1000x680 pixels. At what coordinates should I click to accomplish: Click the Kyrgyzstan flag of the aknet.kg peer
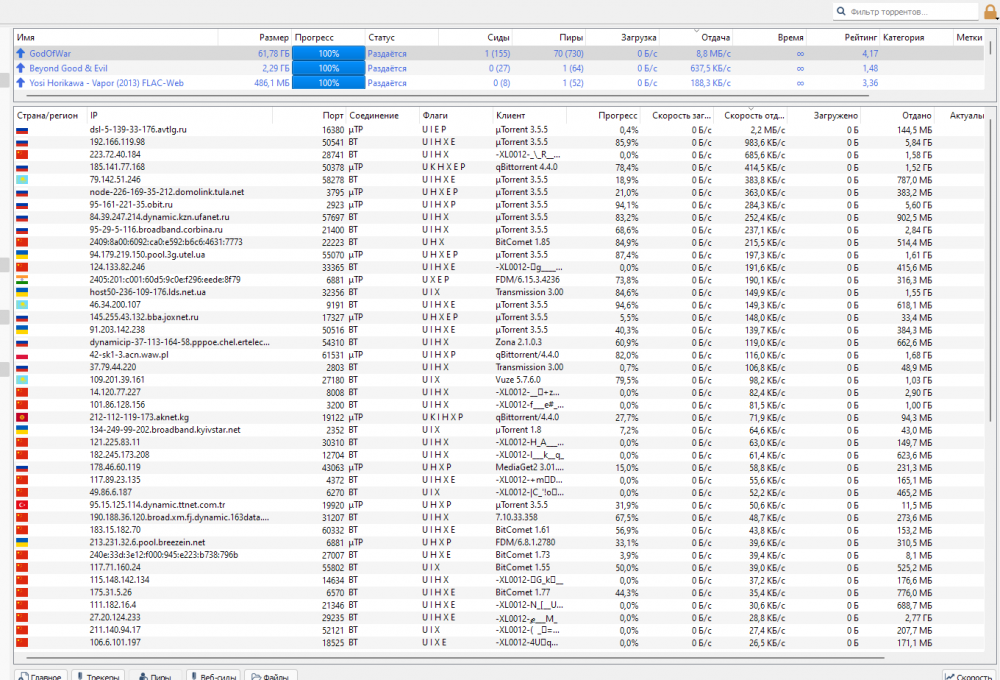click(22, 417)
